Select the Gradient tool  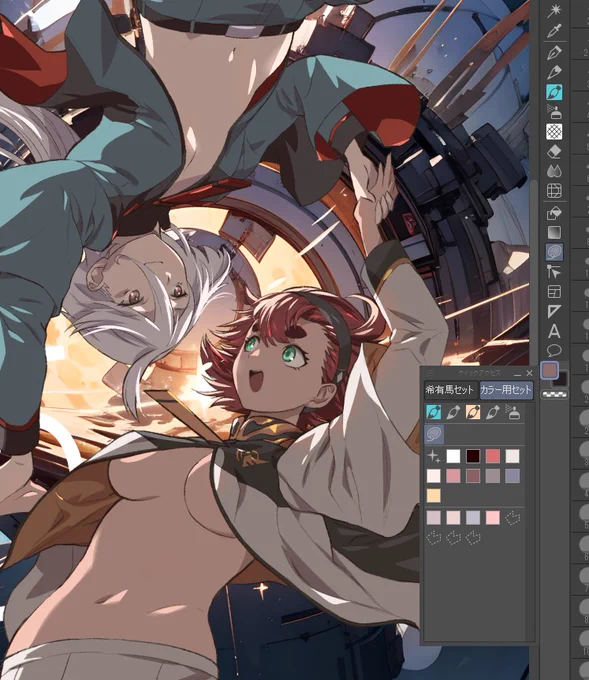coord(554,232)
